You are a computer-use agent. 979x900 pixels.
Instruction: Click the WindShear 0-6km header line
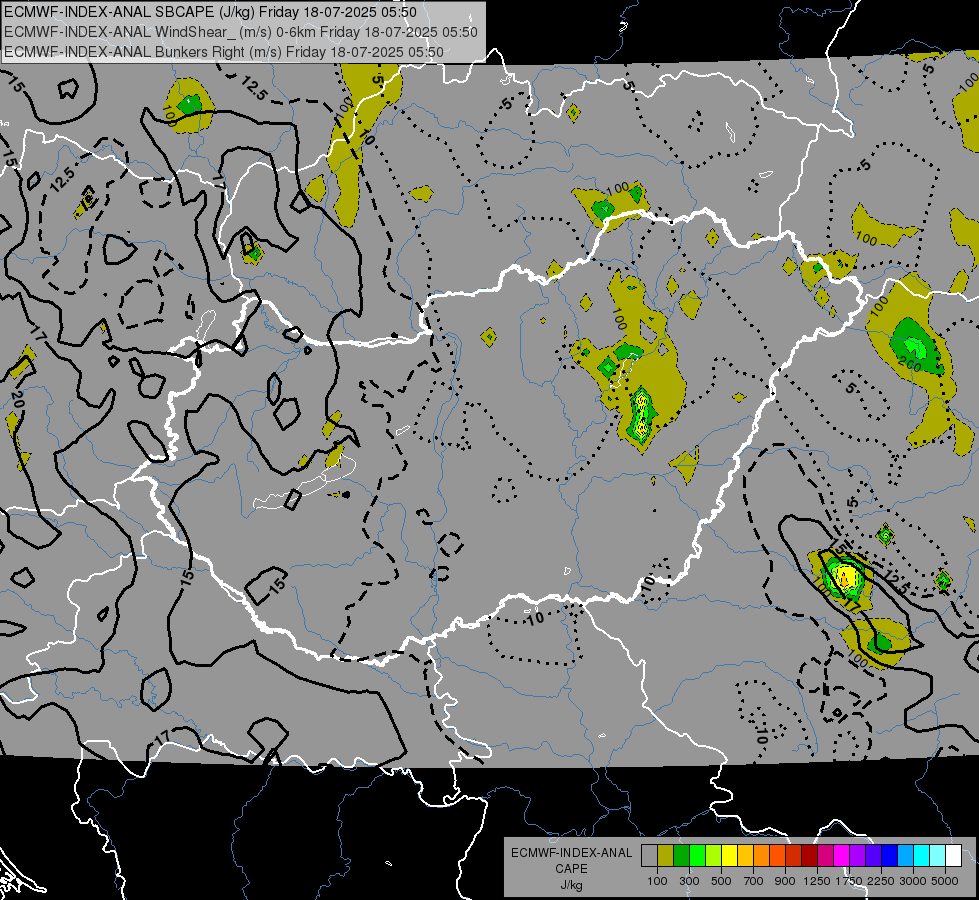coord(240,32)
